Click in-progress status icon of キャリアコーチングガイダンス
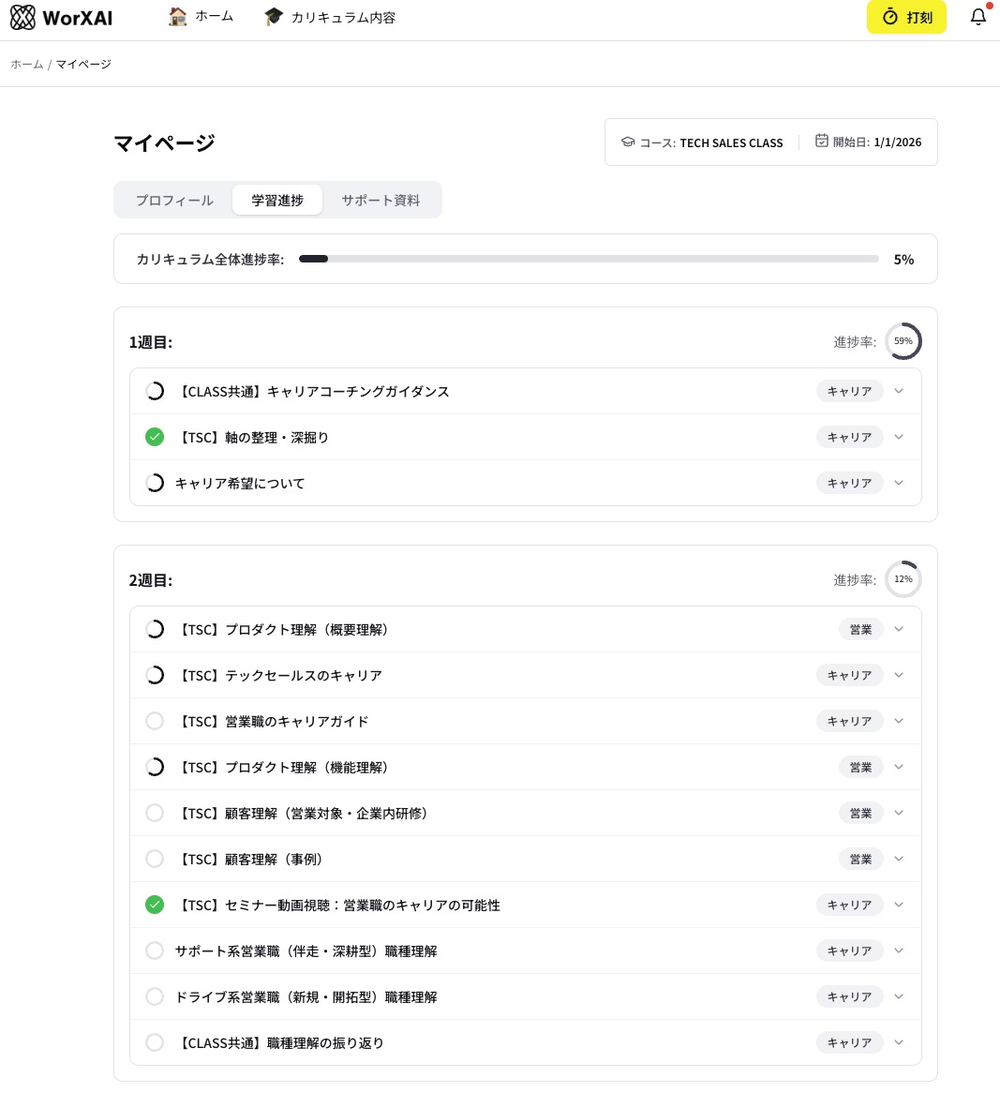This screenshot has height=1093, width=1000. click(x=155, y=391)
